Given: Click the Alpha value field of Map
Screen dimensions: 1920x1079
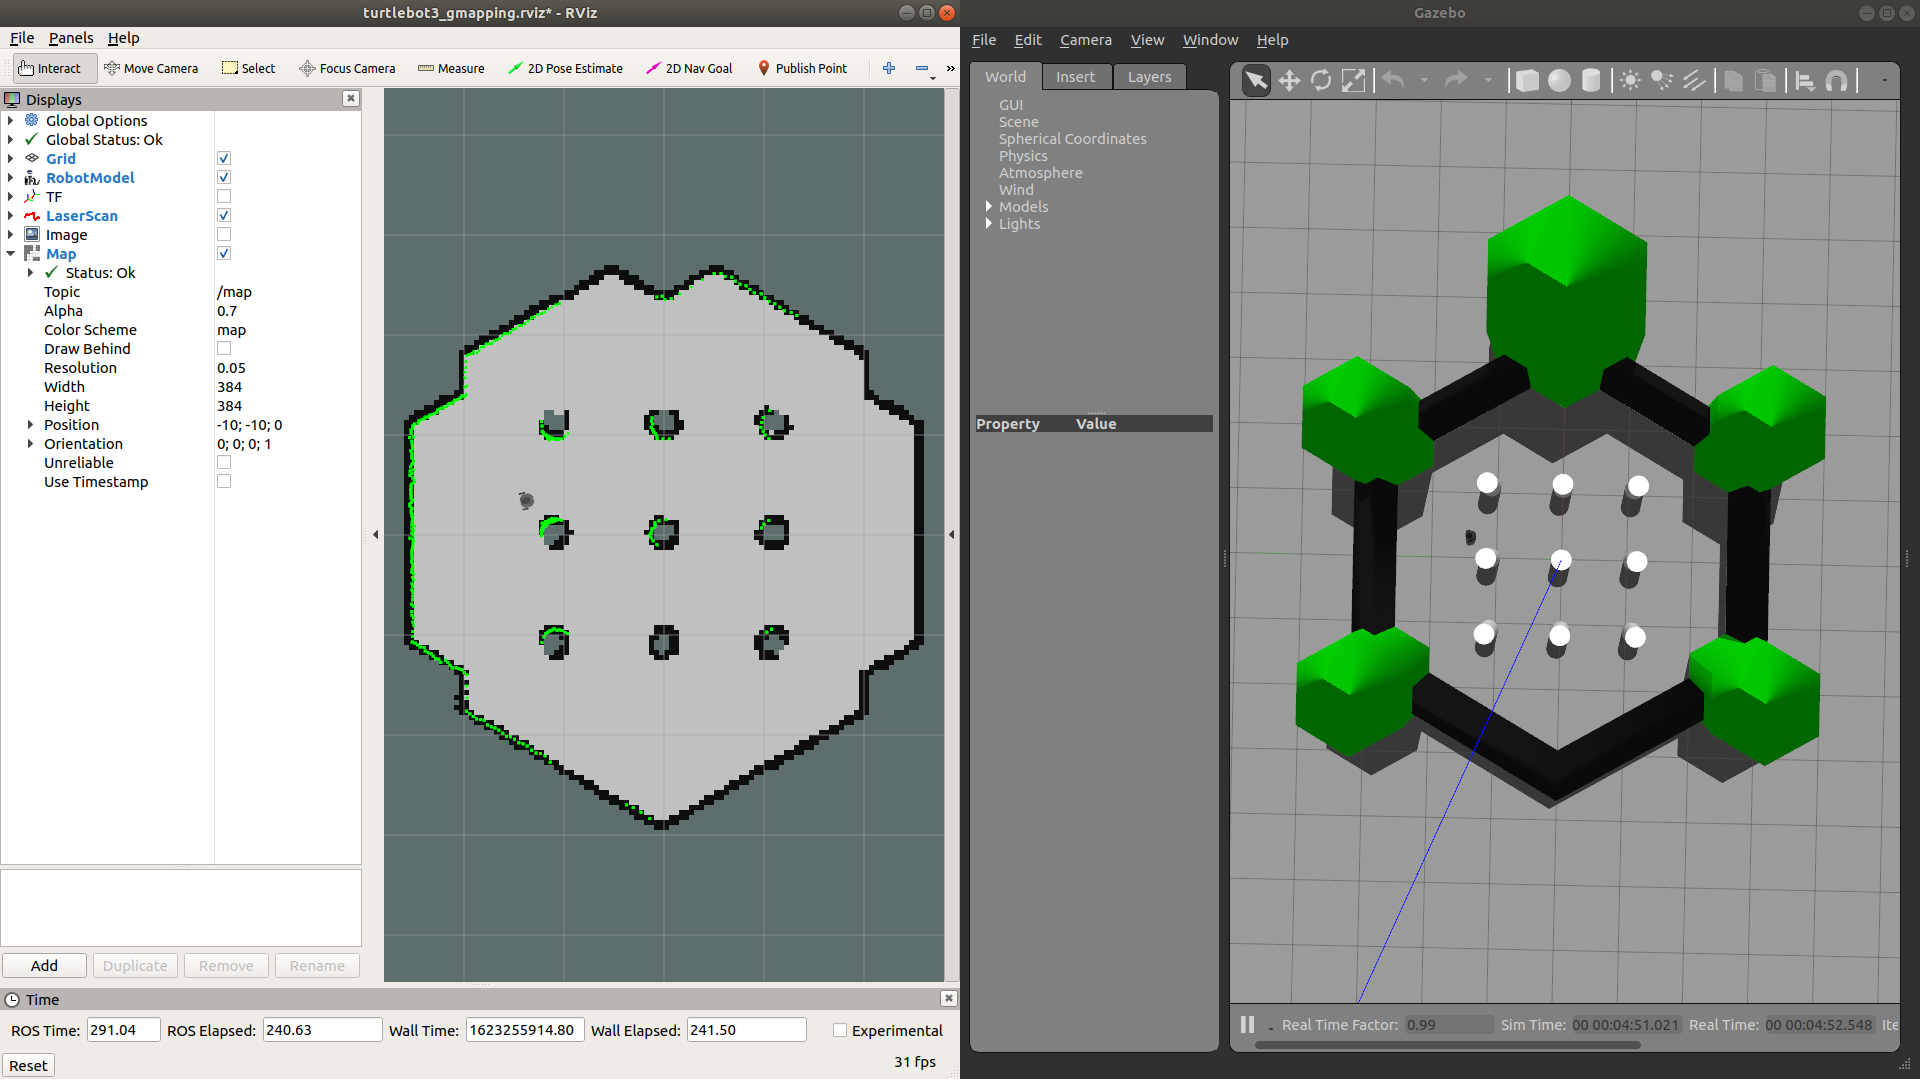Looking at the screenshot, I should [287, 311].
